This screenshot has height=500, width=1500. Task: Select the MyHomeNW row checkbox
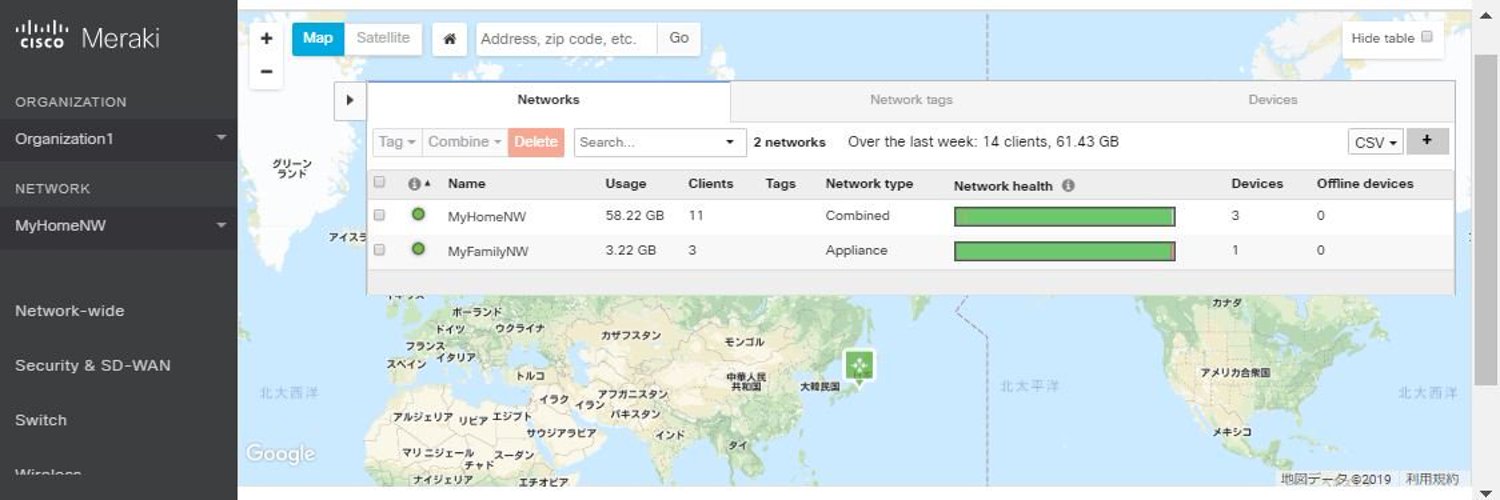tap(379, 215)
